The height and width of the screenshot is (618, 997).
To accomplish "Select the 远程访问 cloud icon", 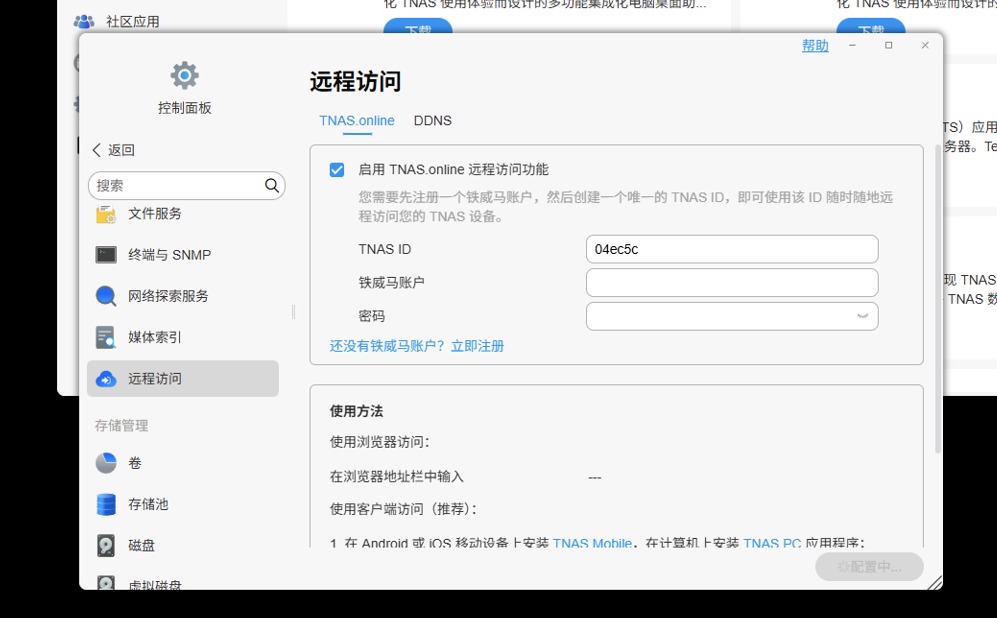I will (x=106, y=379).
